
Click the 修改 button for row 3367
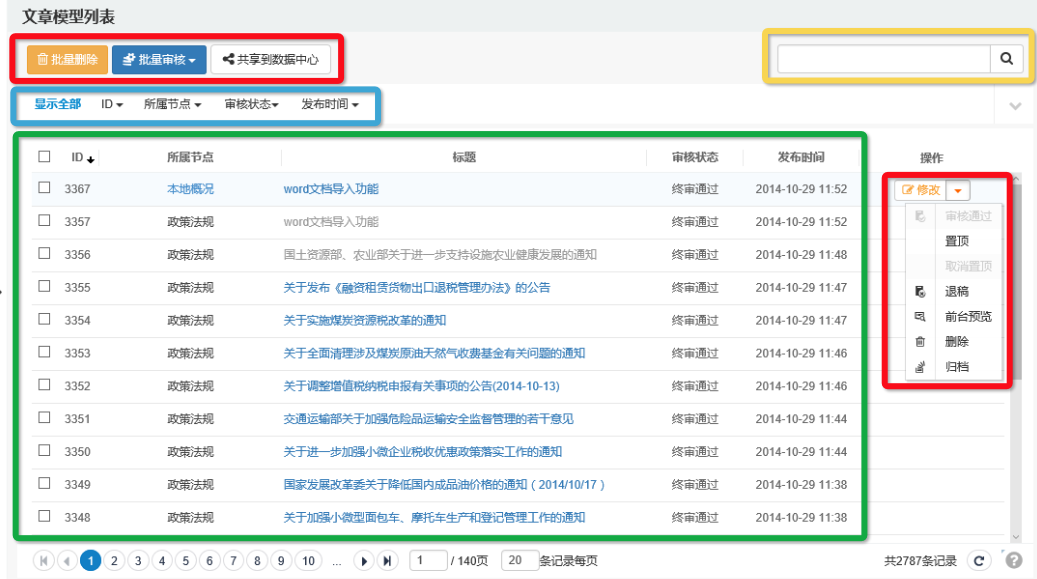click(920, 190)
